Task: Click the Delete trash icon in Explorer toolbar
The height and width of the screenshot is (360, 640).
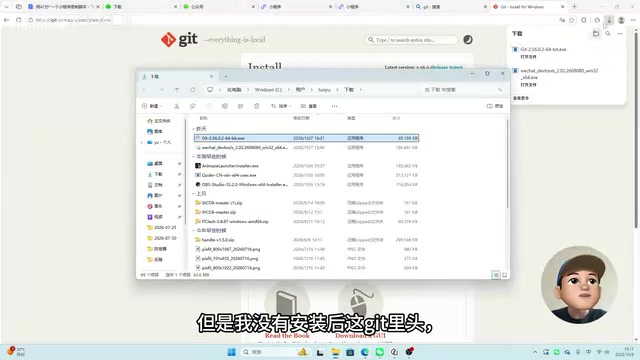Action: pos(256,106)
